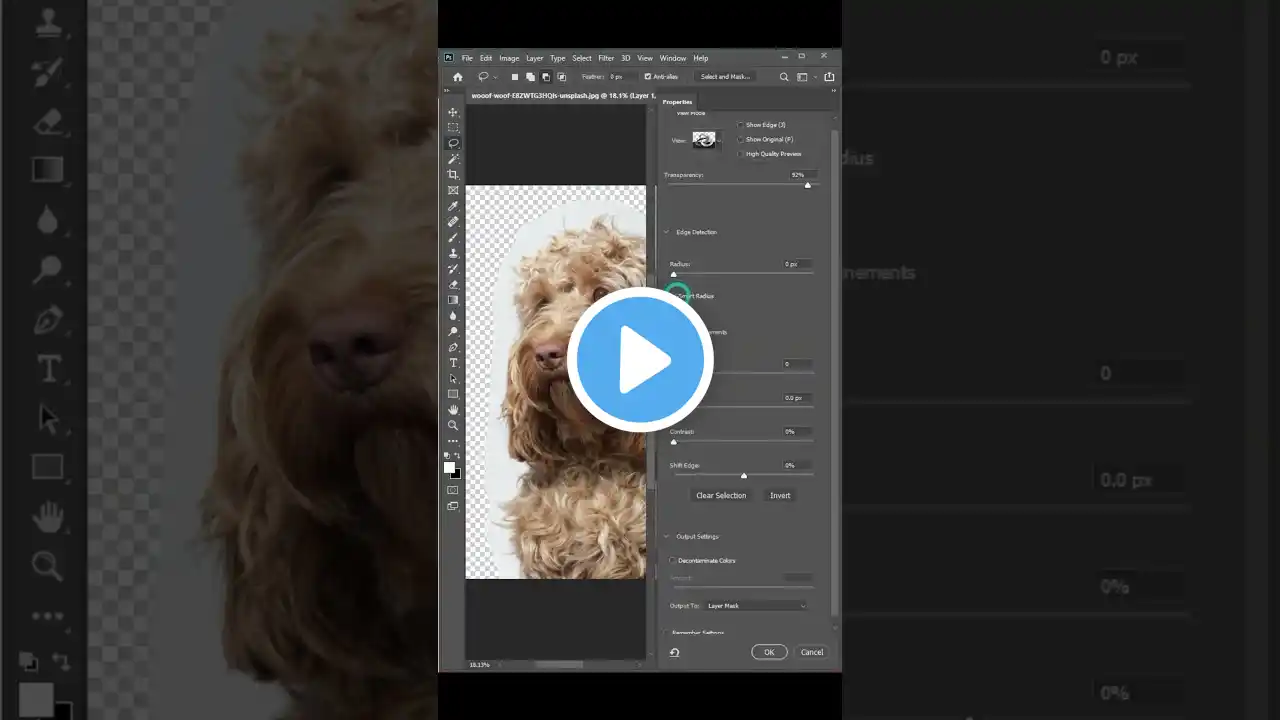This screenshot has width=1280, height=720.
Task: Select the Brush tool
Action: click(453, 237)
